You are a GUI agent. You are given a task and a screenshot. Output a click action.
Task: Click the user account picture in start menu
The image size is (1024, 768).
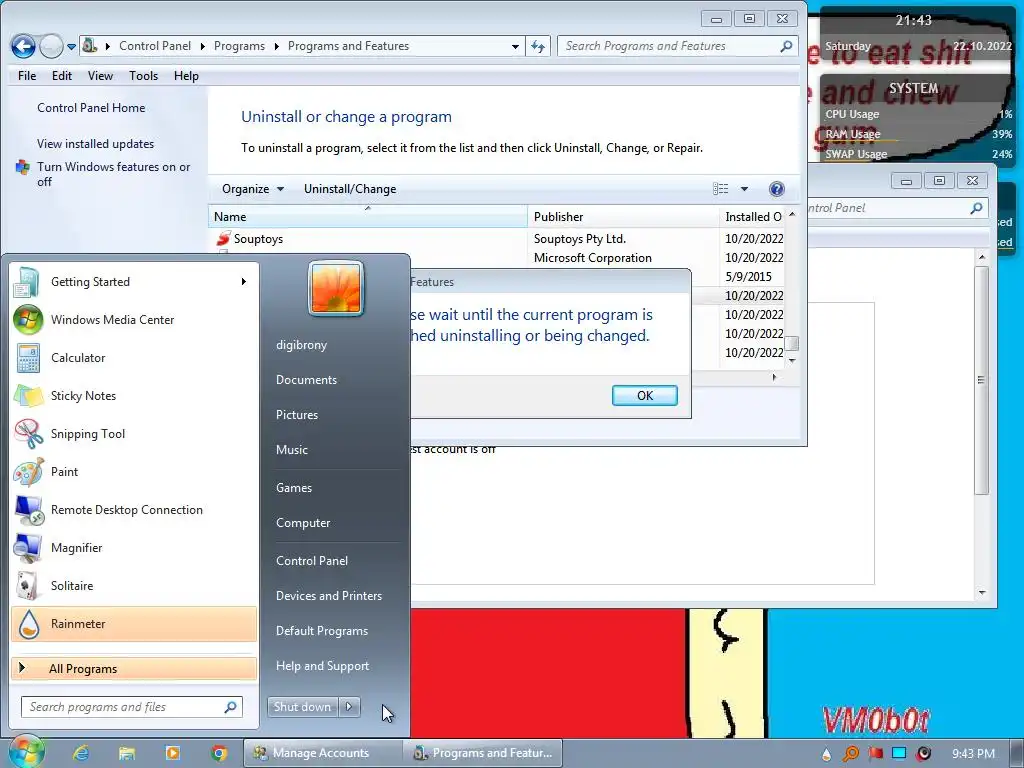tap(336, 288)
